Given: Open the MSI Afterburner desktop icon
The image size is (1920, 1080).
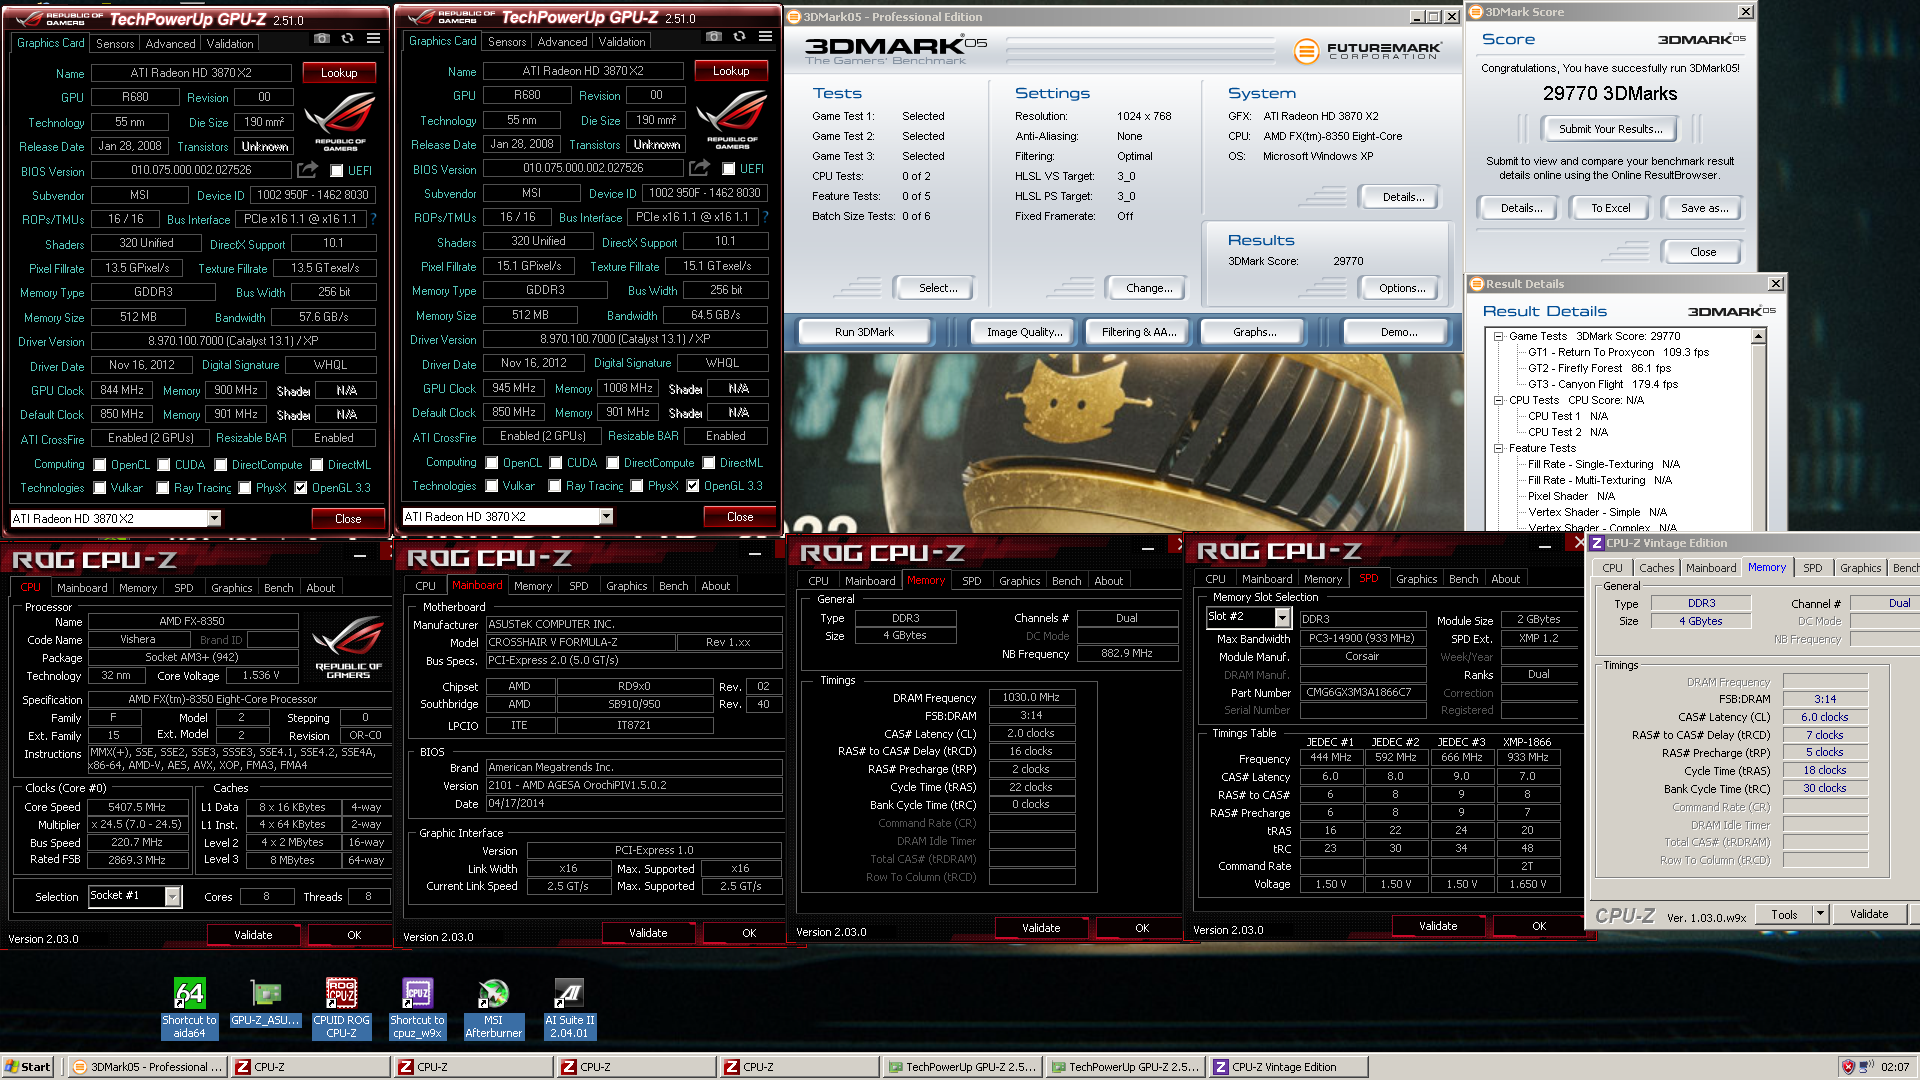Looking at the screenshot, I should click(x=493, y=1008).
